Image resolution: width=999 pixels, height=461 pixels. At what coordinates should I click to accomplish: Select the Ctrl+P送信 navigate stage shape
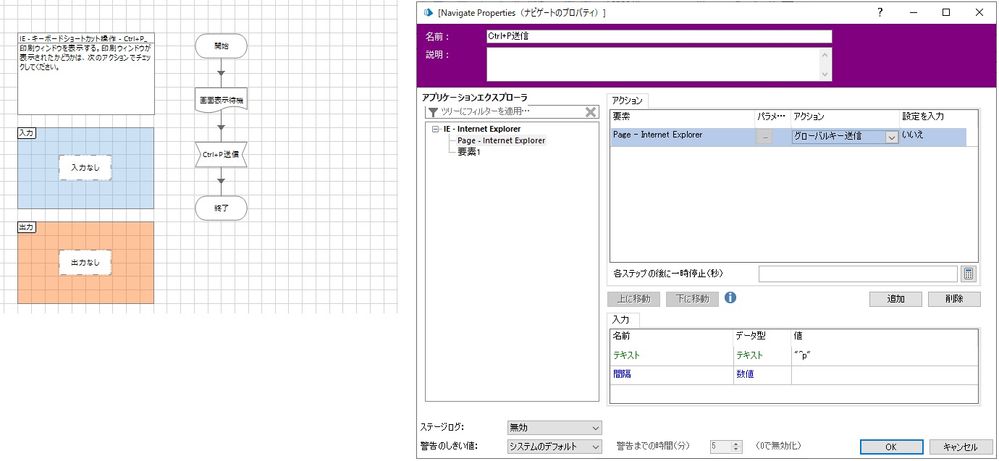click(220, 155)
